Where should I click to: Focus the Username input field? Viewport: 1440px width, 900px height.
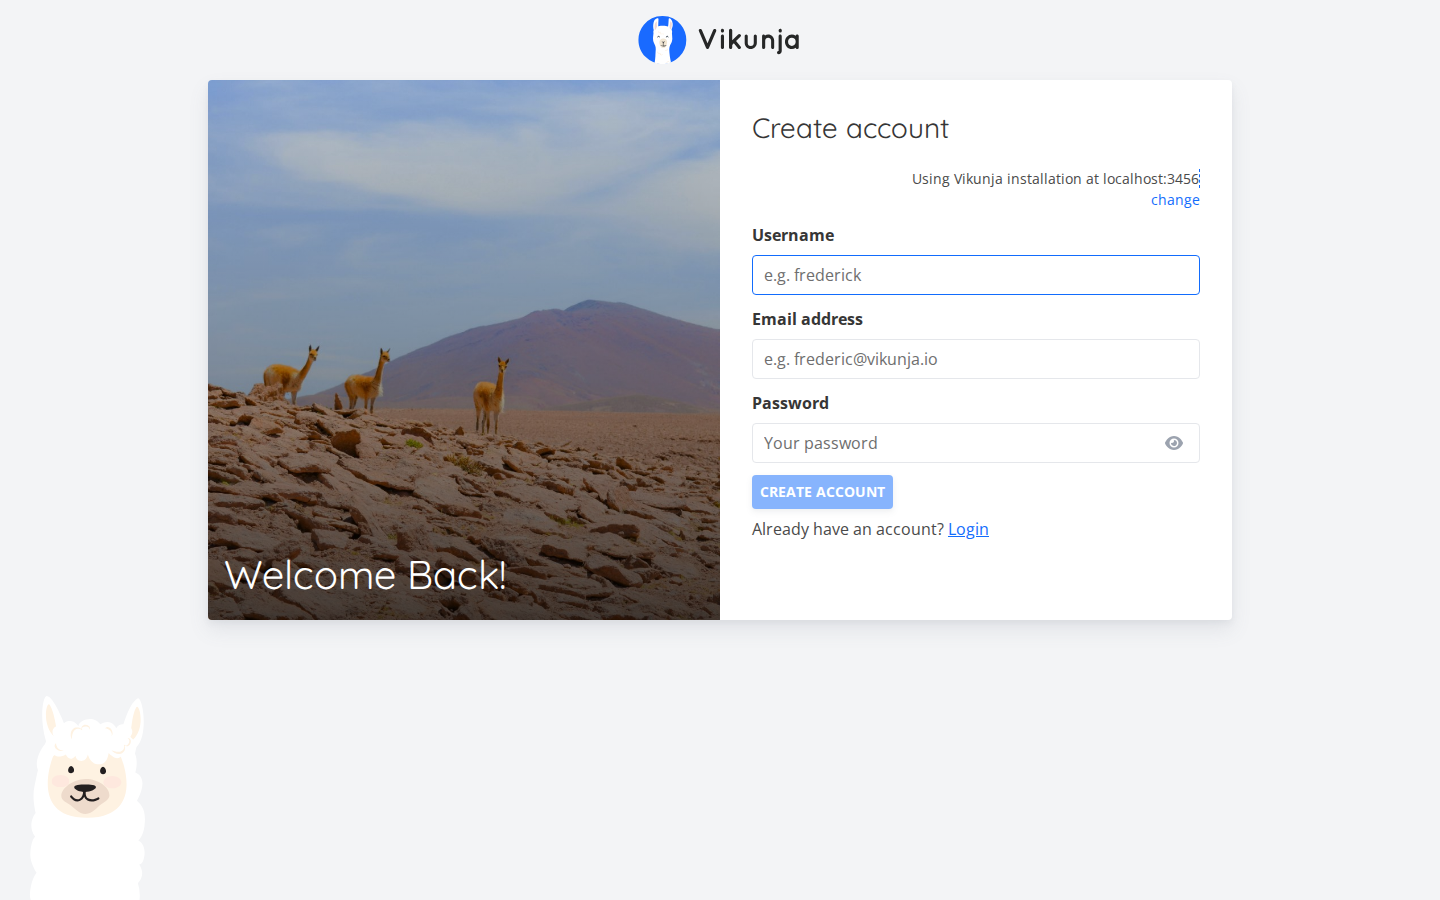(976, 275)
